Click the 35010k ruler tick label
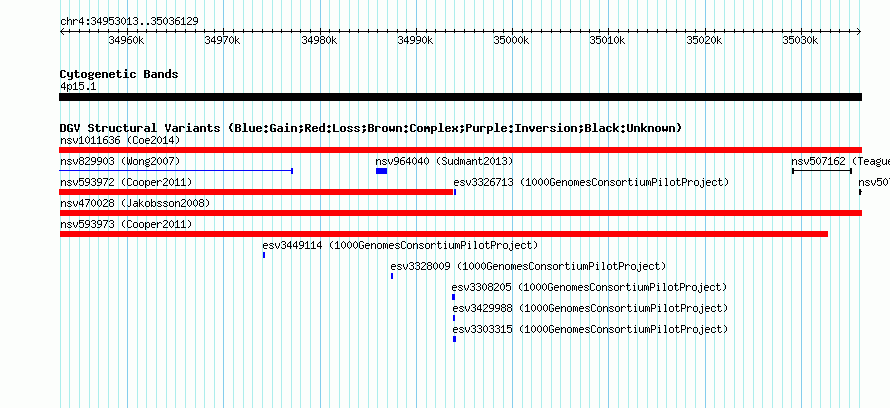The image size is (890, 408). (608, 40)
